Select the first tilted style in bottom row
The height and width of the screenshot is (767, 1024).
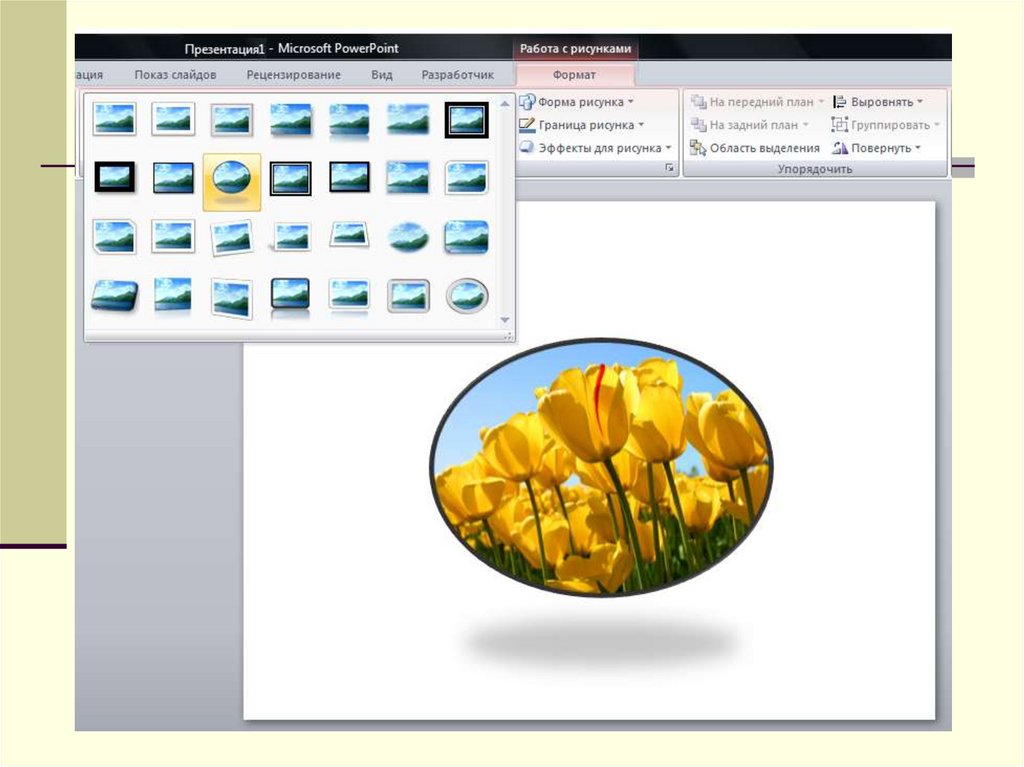pos(114,296)
